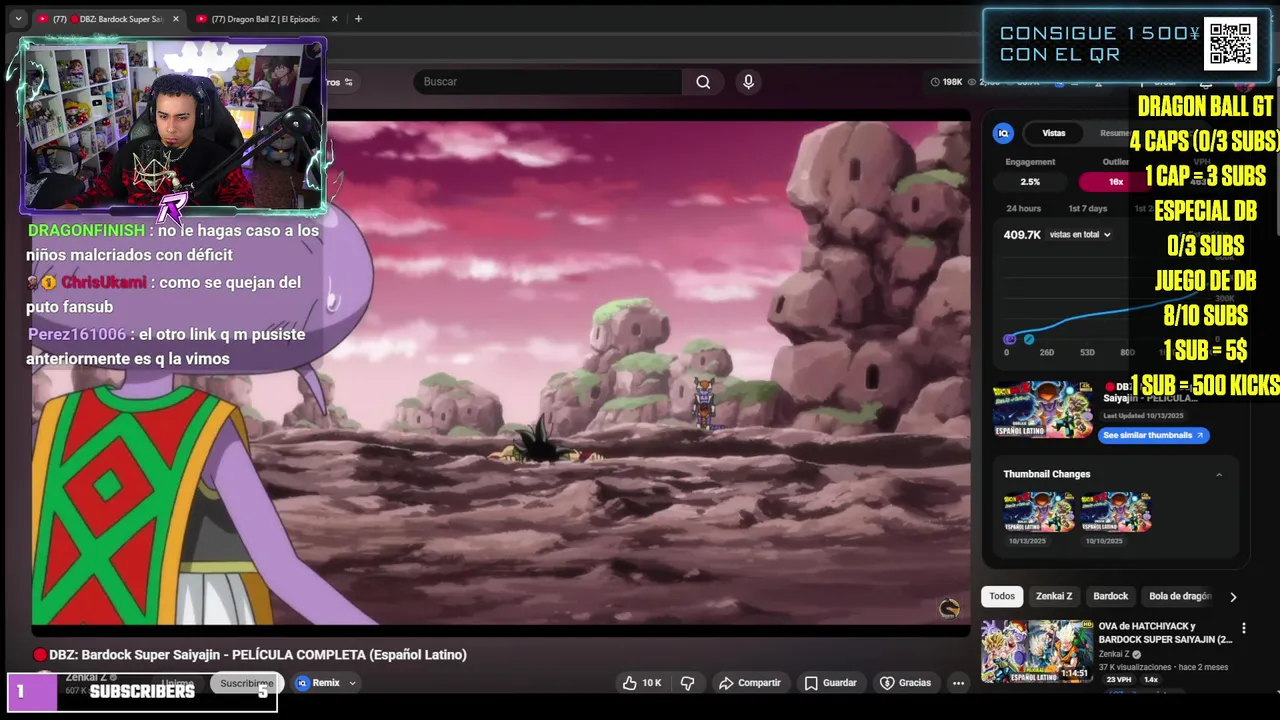The height and width of the screenshot is (720, 1280).
Task: Click the Compartir share button
Action: (x=749, y=683)
